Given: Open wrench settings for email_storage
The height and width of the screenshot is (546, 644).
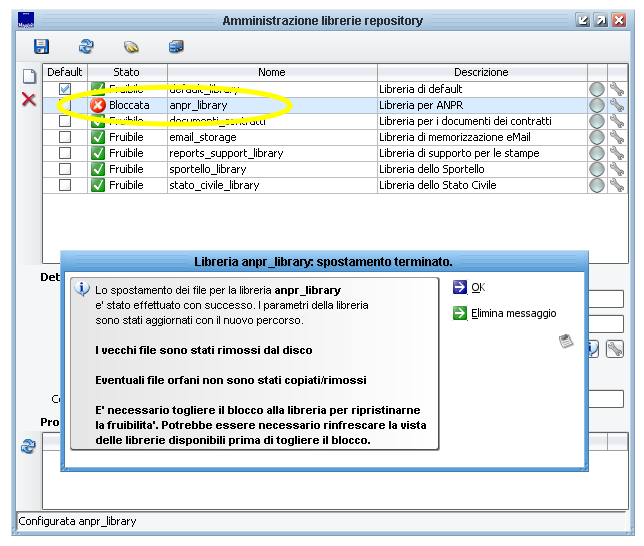Looking at the screenshot, I should coord(617,137).
